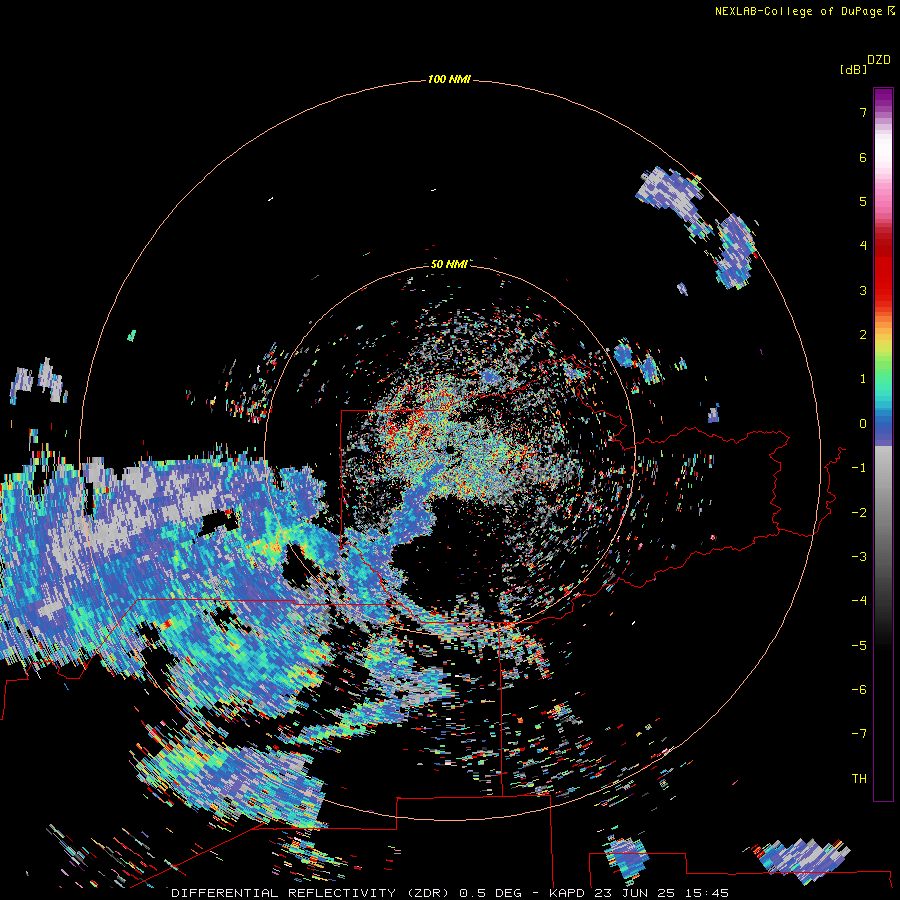Click the 4 value on color scale

click(x=863, y=246)
